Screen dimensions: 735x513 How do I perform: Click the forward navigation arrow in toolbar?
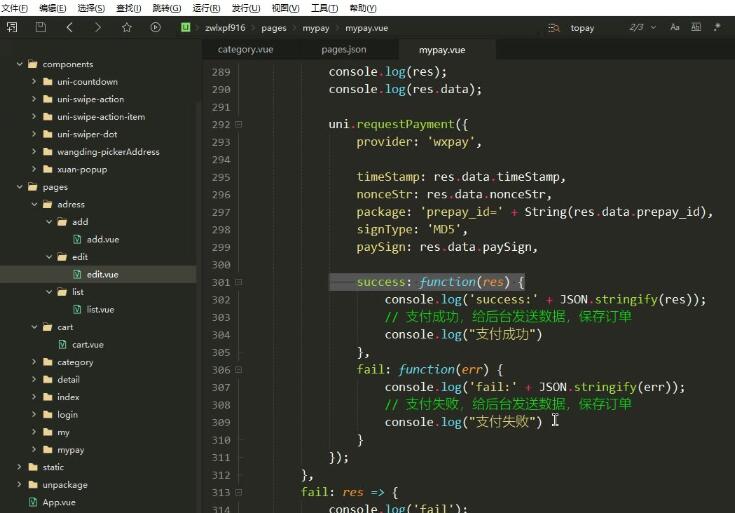pyautogui.click(x=98, y=28)
